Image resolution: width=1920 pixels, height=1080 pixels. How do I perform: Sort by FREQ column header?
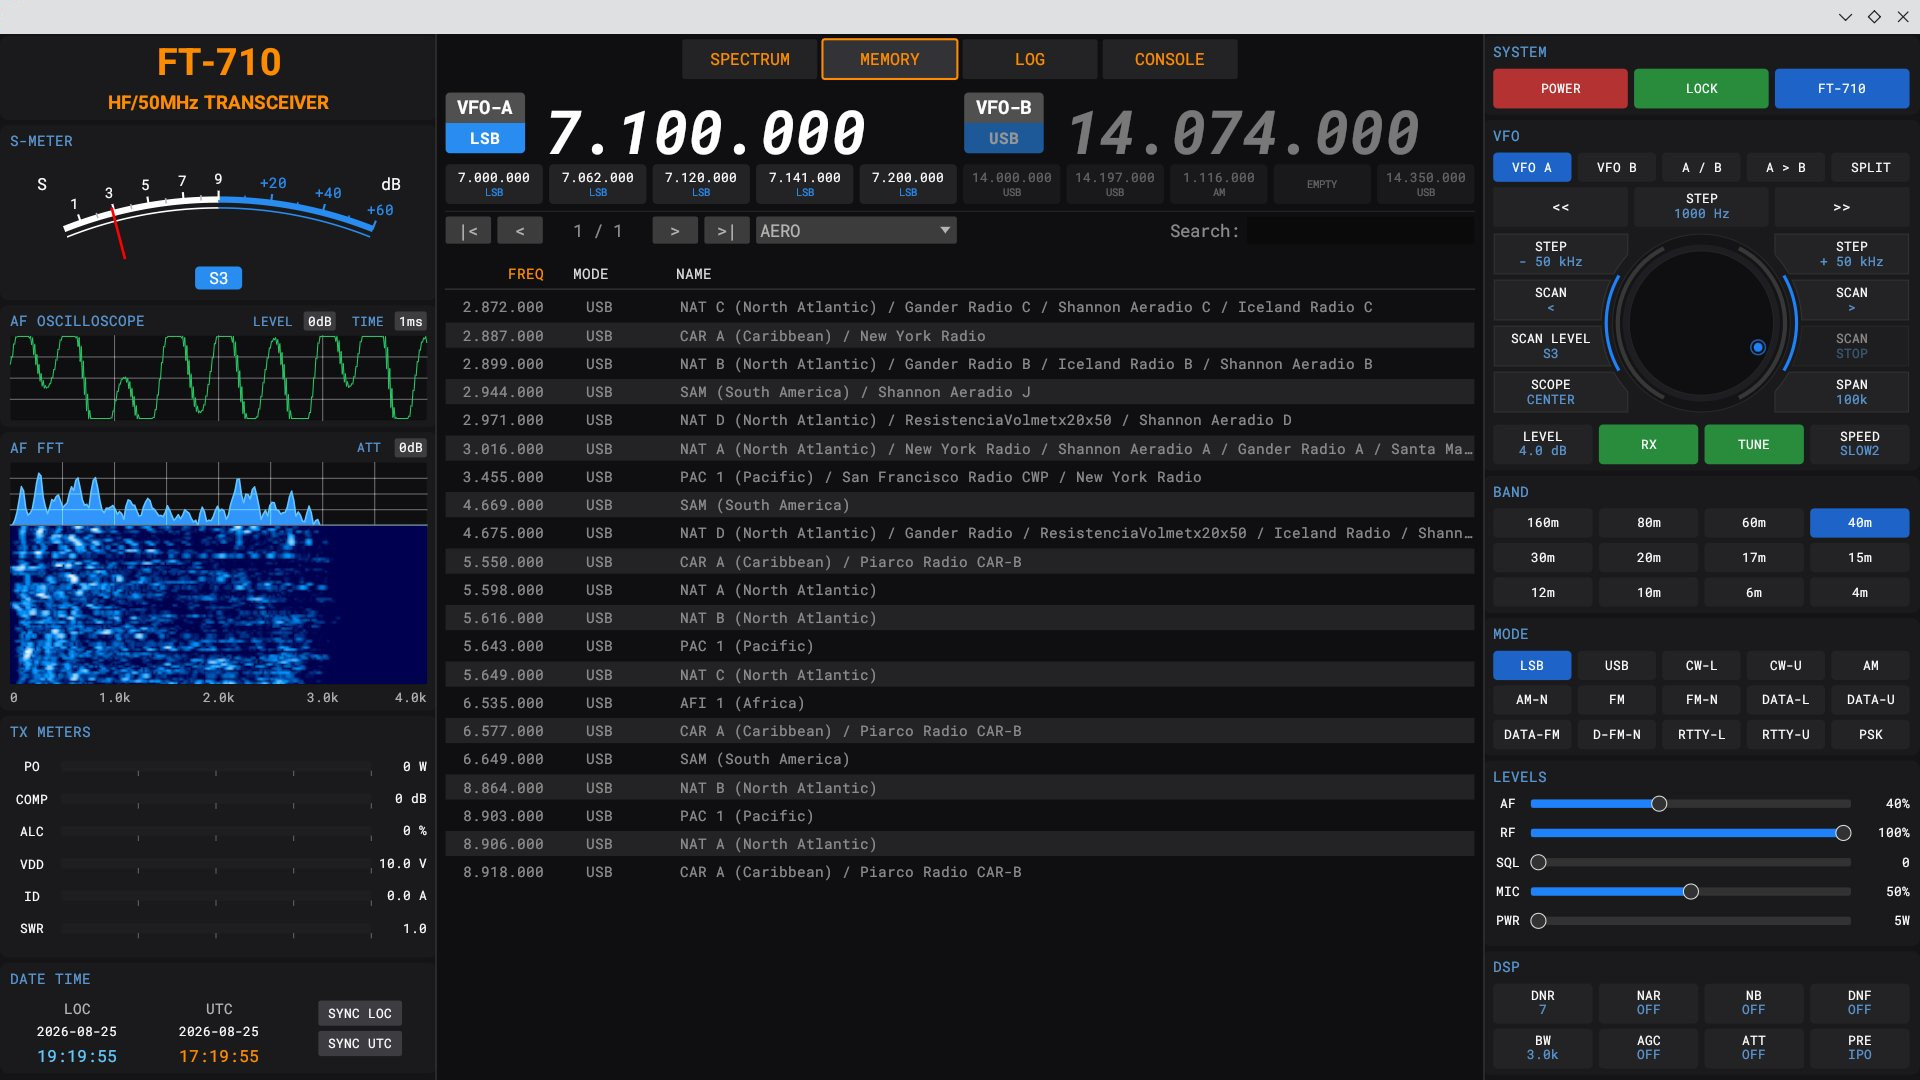tap(525, 274)
